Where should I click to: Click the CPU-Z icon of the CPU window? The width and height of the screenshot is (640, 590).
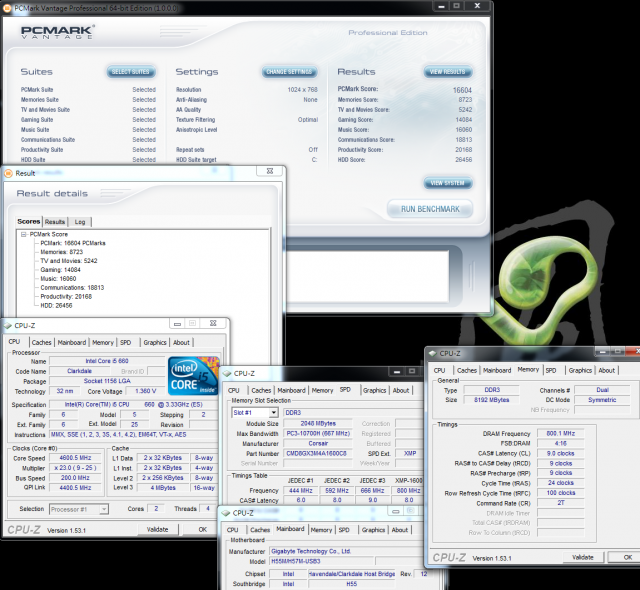tap(8, 326)
